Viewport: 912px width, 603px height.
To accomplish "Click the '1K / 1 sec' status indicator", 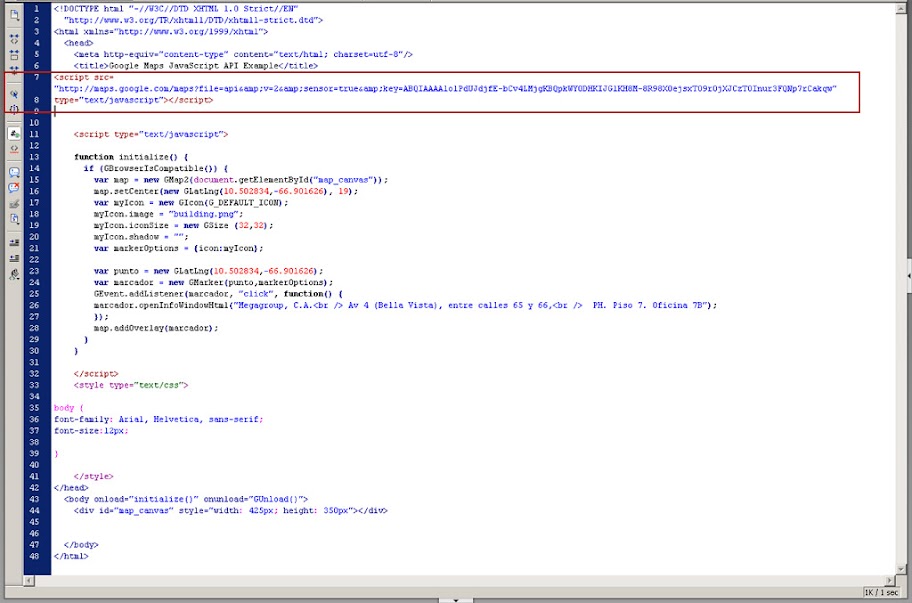I will [x=881, y=592].
